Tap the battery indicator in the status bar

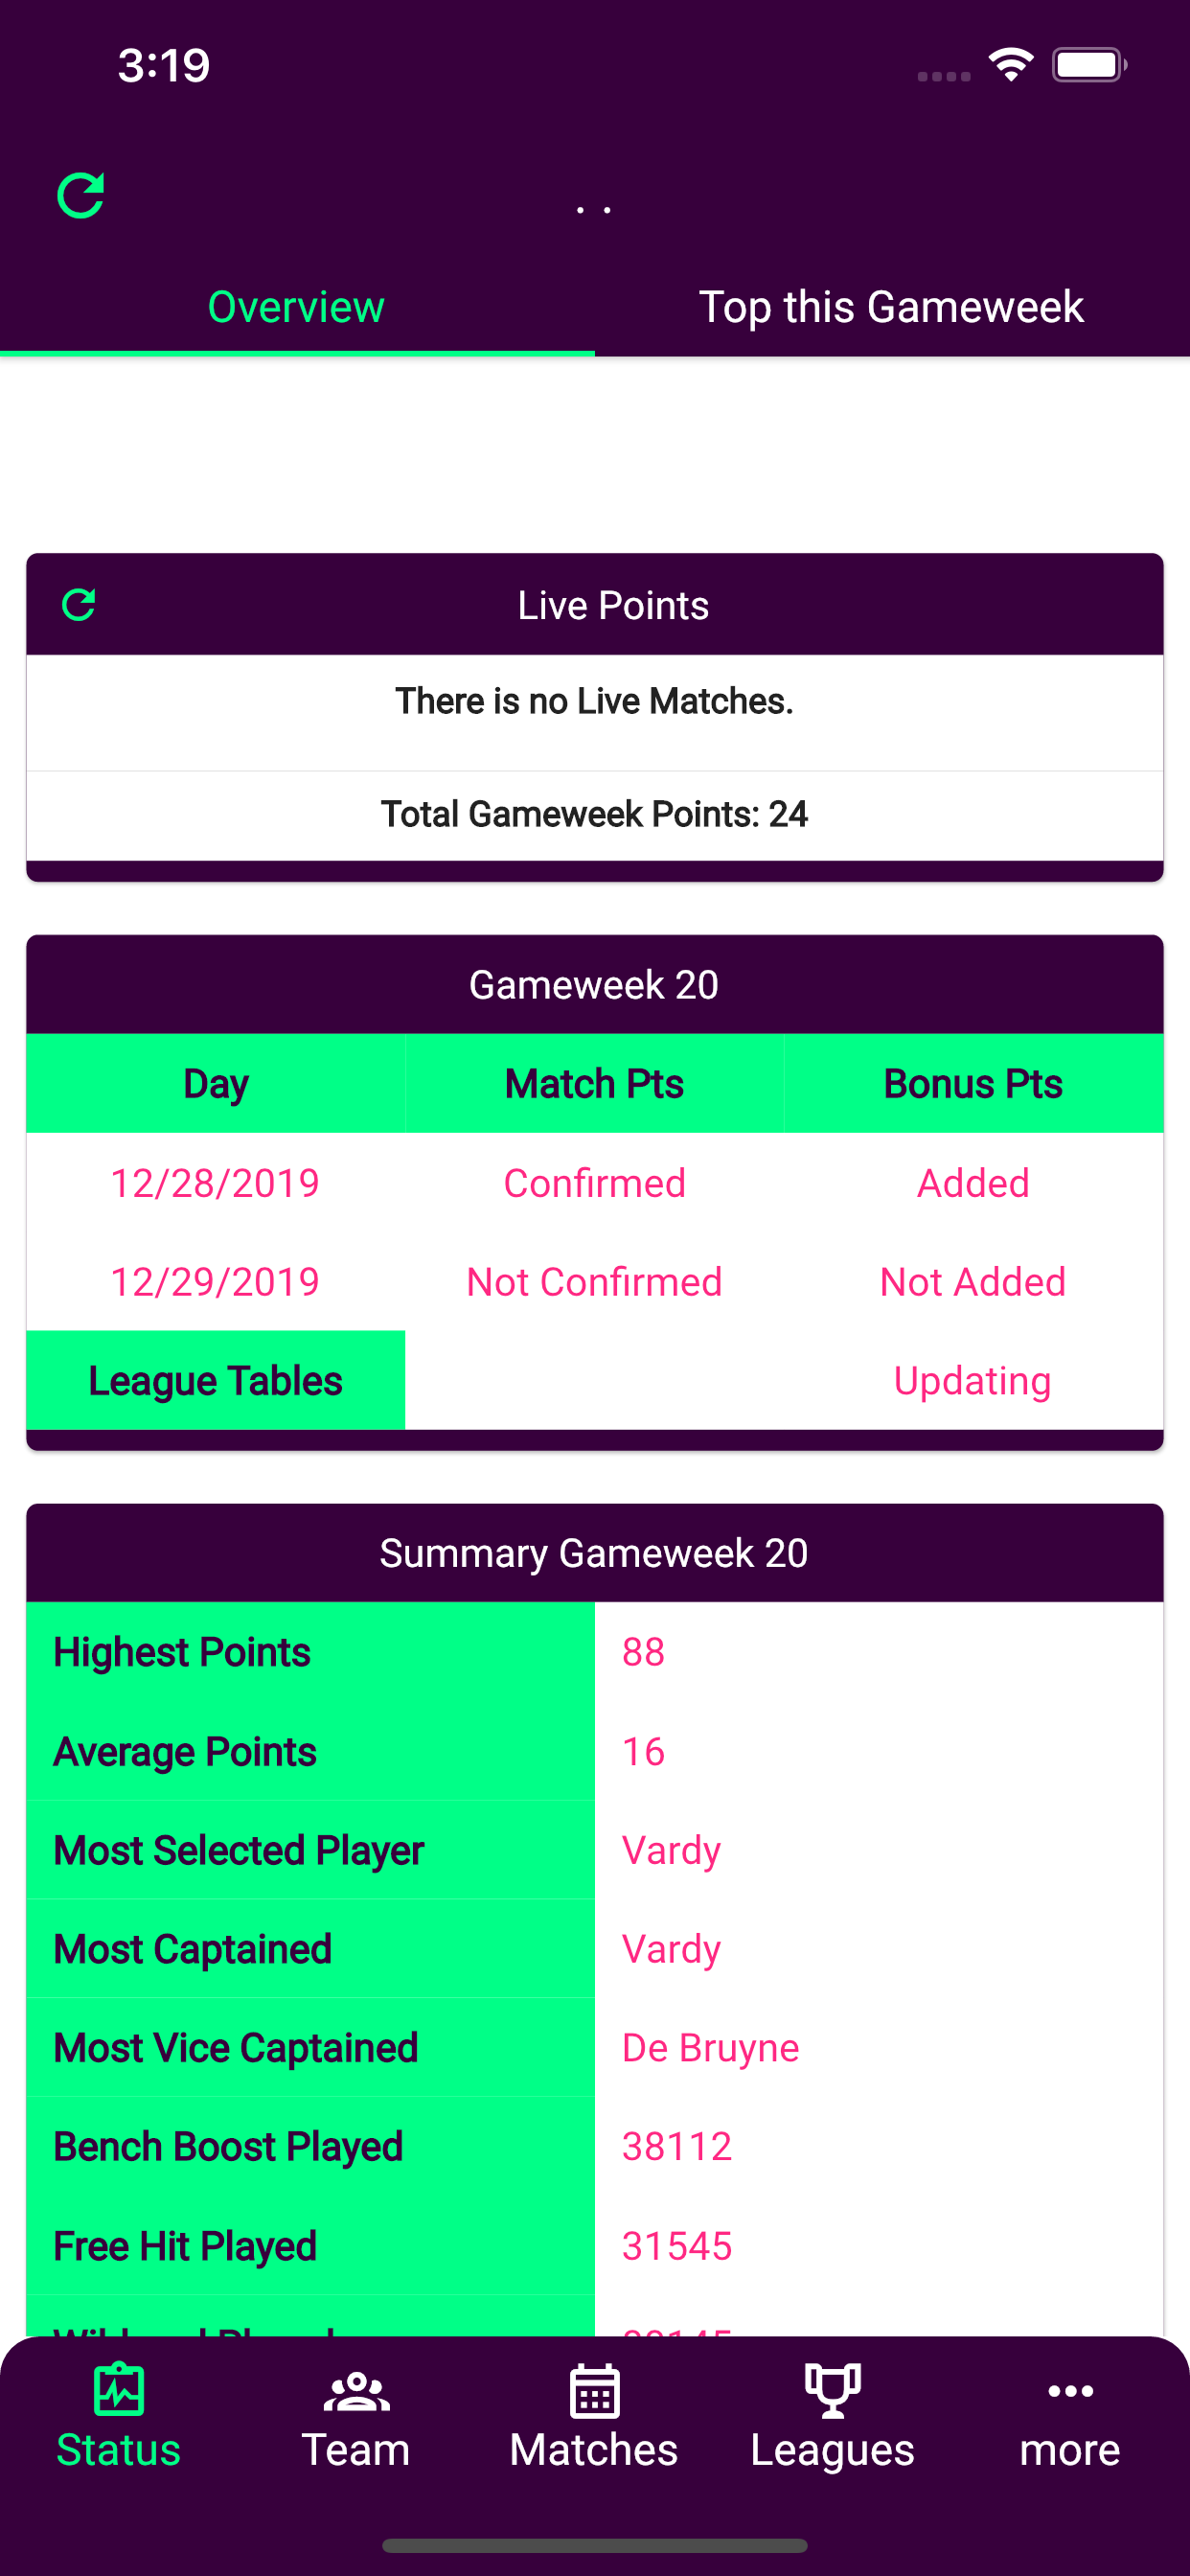[1089, 63]
